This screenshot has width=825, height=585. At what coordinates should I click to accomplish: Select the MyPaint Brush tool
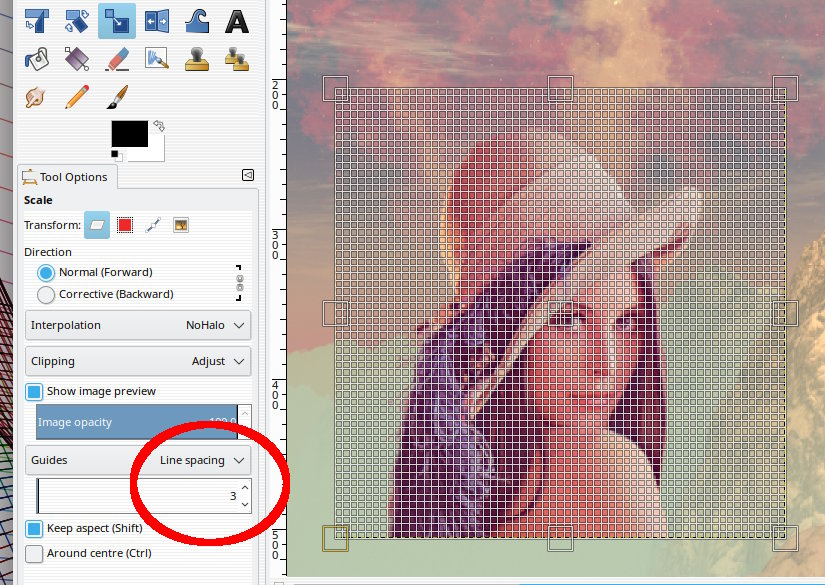click(157, 59)
